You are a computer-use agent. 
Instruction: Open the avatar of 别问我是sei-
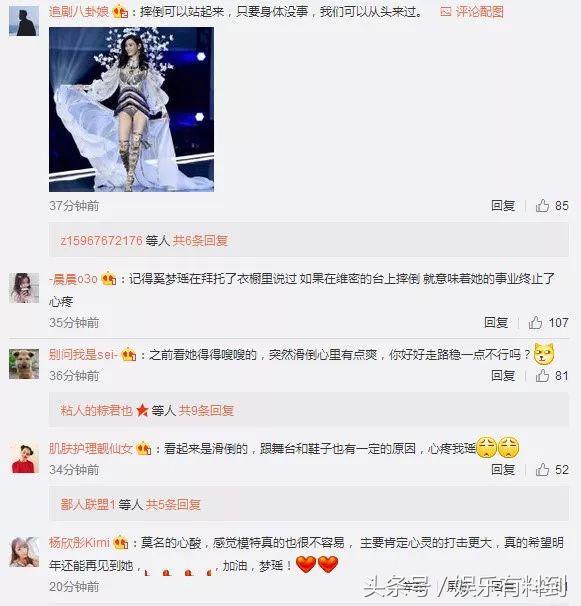coord(24,364)
